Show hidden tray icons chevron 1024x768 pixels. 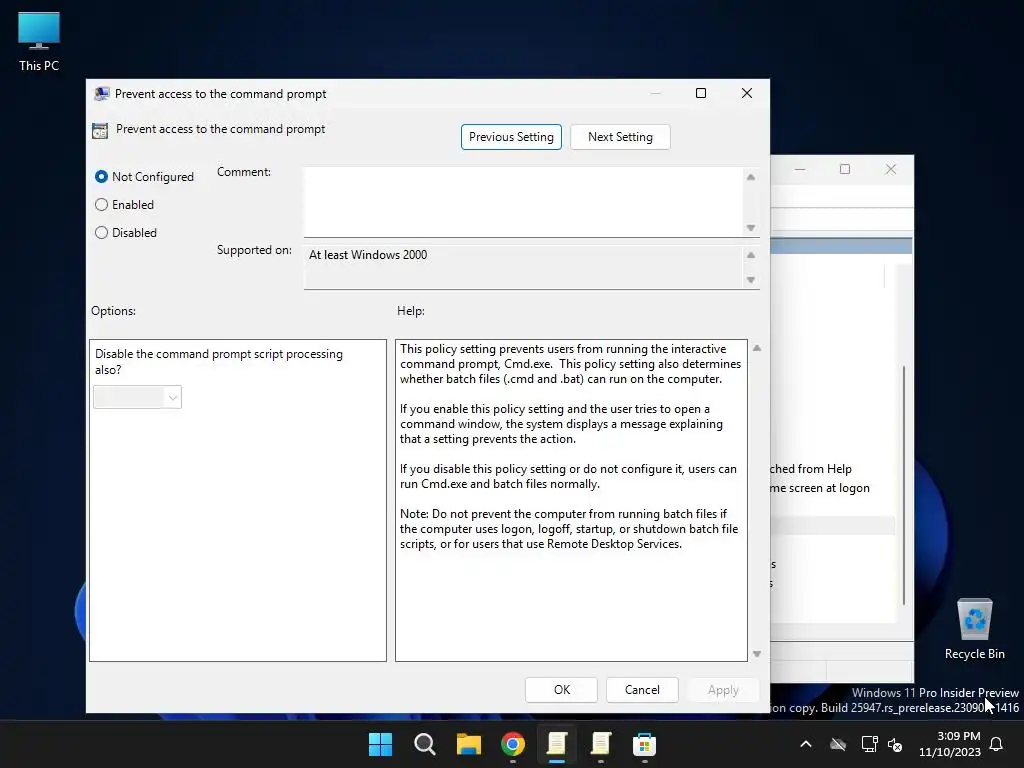(806, 744)
